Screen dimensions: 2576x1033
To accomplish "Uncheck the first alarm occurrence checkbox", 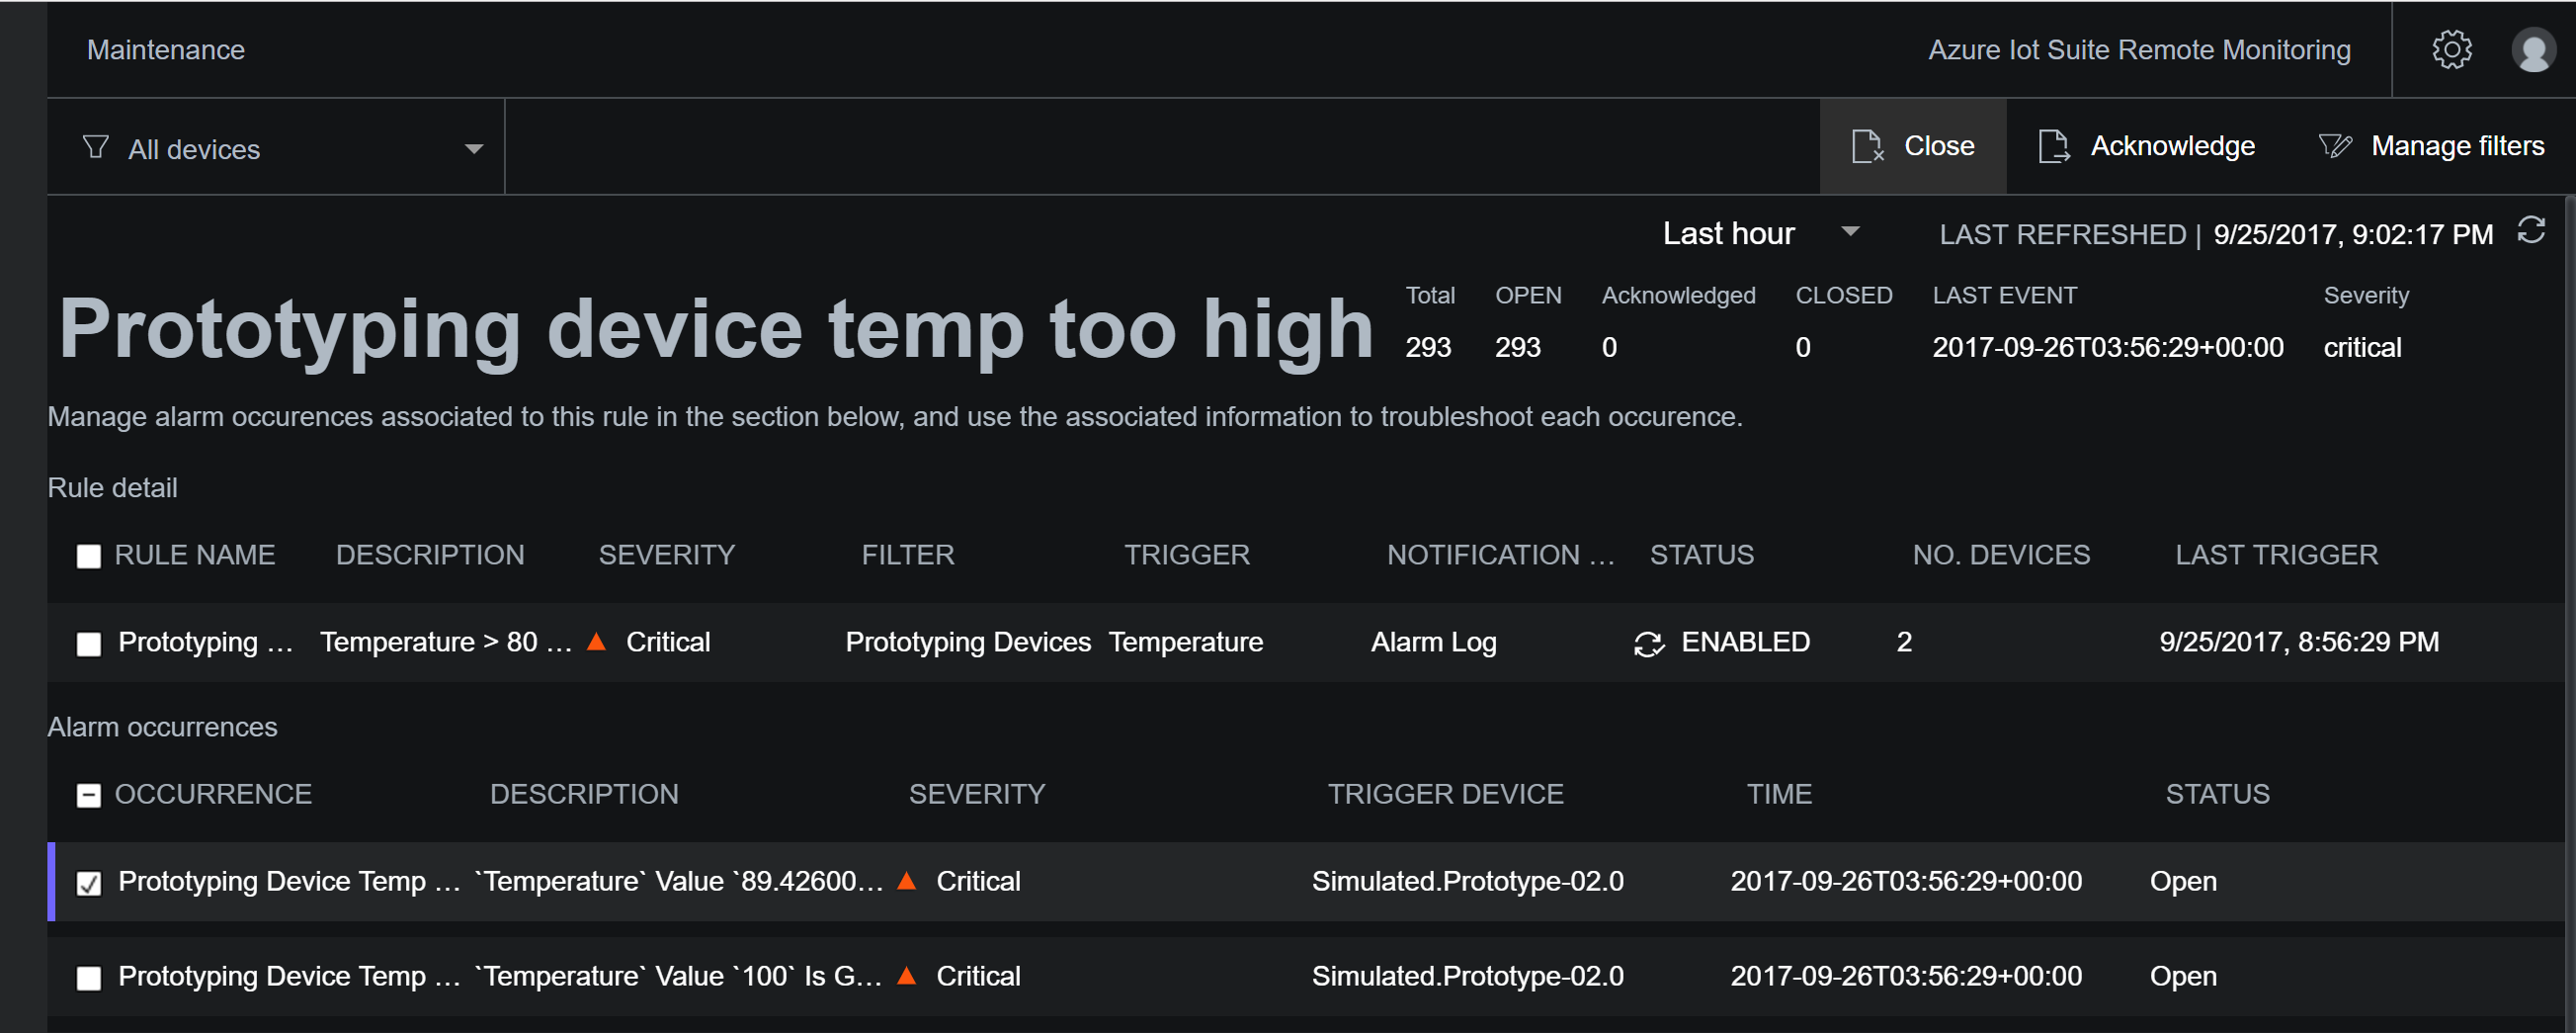I will click(x=89, y=883).
